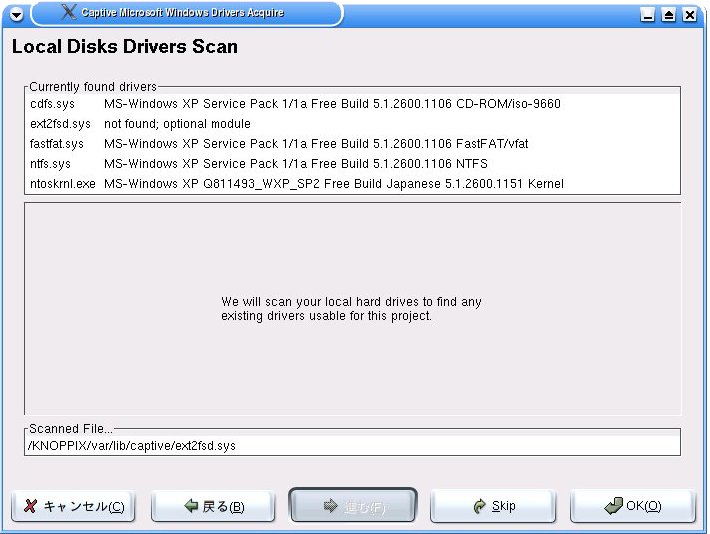
Task: Click the X application icon in title bar
Action: pyautogui.click(x=69, y=12)
